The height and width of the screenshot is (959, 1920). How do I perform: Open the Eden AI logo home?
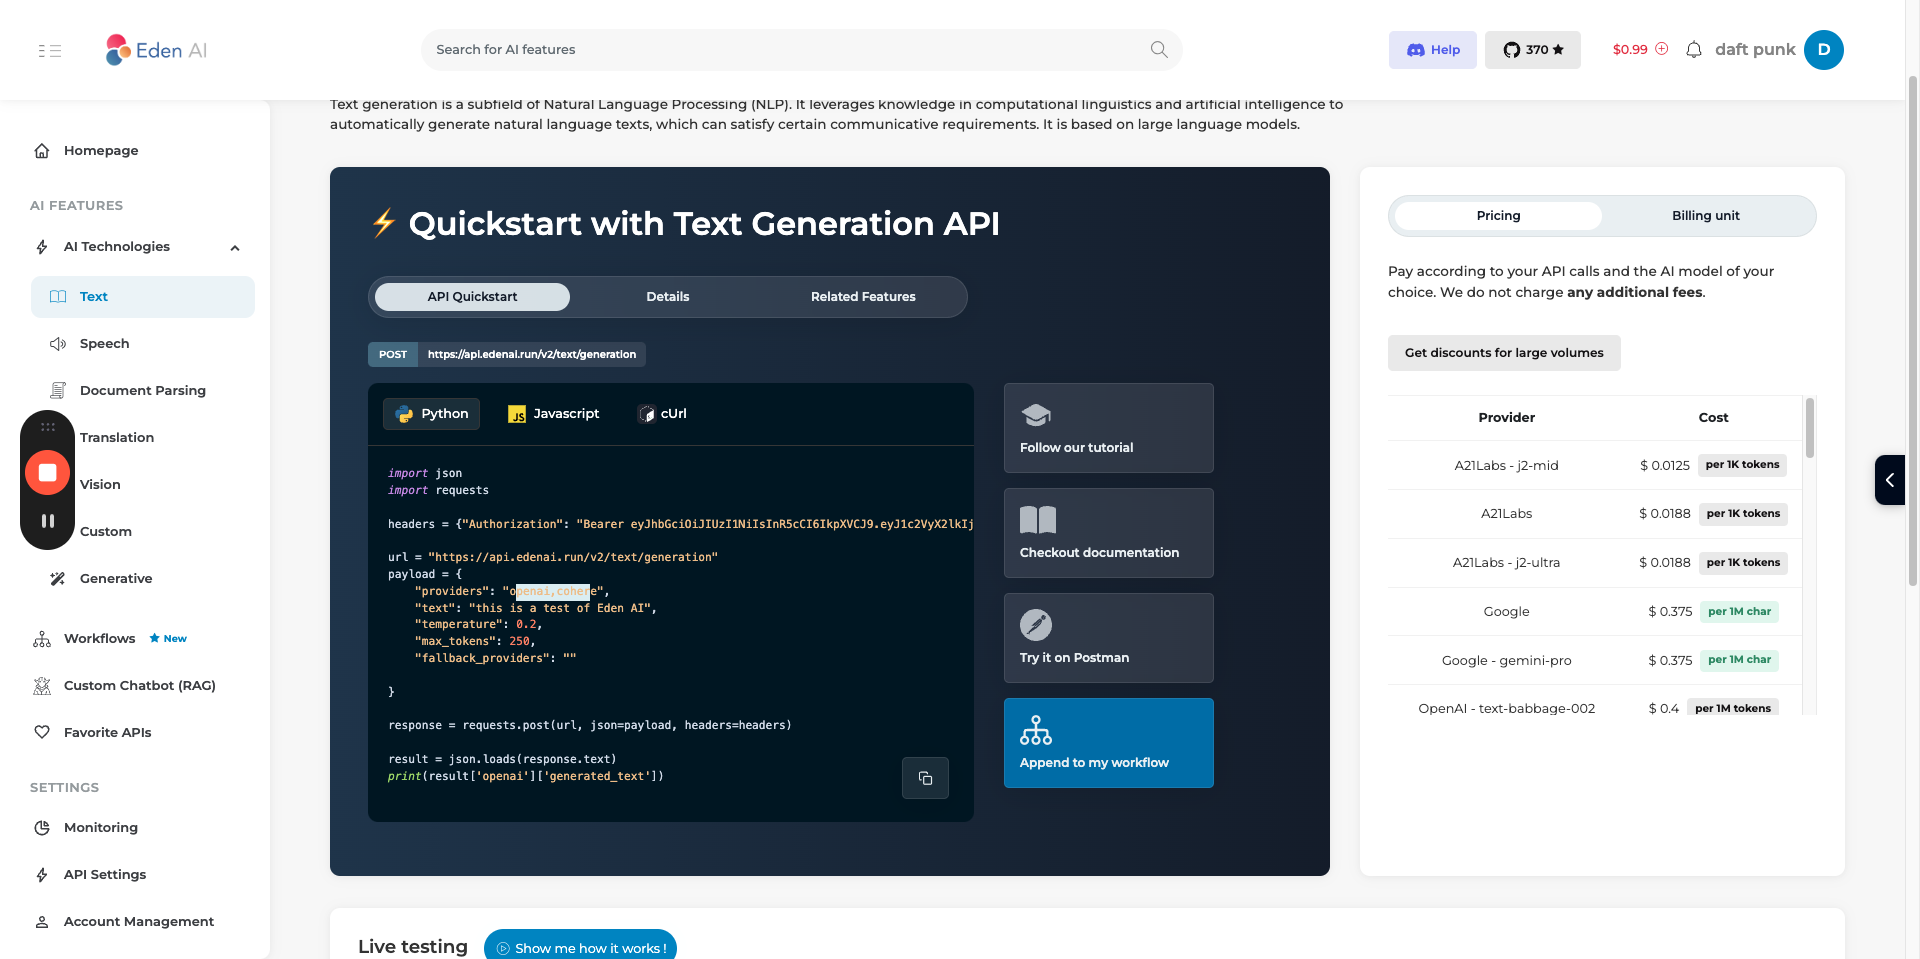pos(156,50)
